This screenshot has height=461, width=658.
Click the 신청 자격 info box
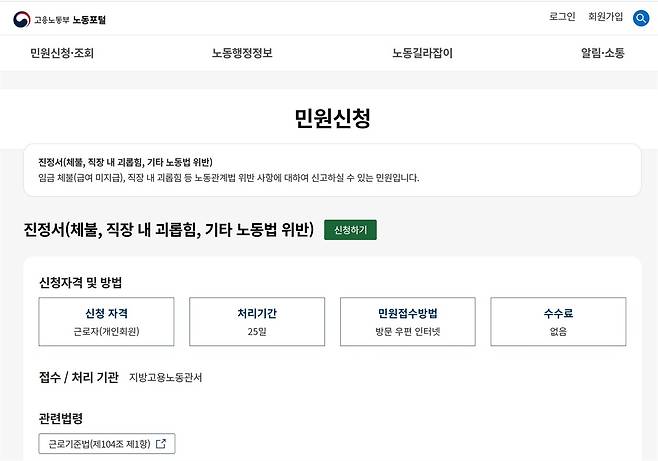point(106,321)
